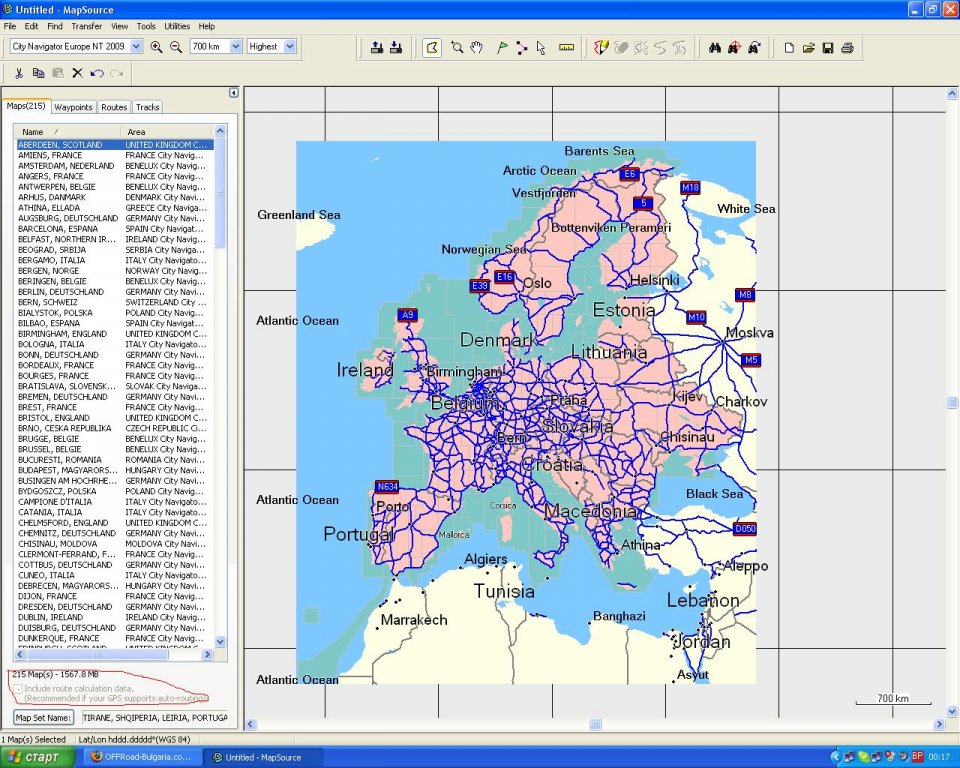Expand the Highest detail level dropdown
This screenshot has height=768, width=960.
290,47
